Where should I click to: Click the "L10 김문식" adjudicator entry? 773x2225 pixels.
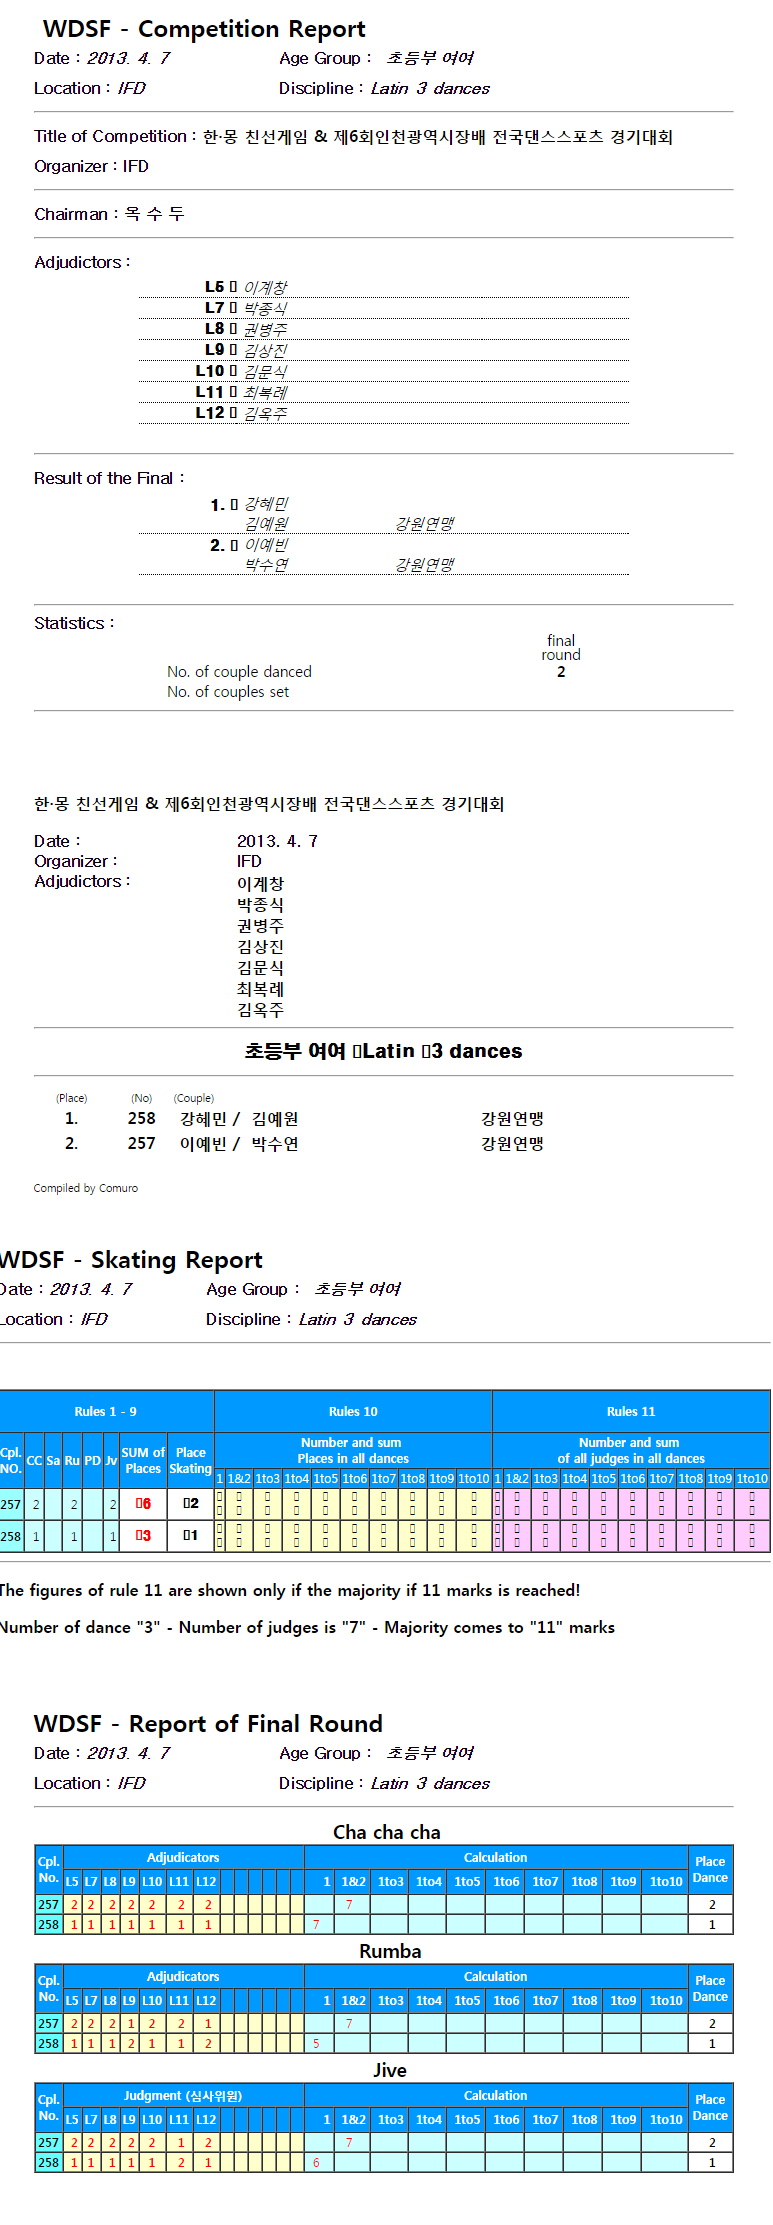241,371
